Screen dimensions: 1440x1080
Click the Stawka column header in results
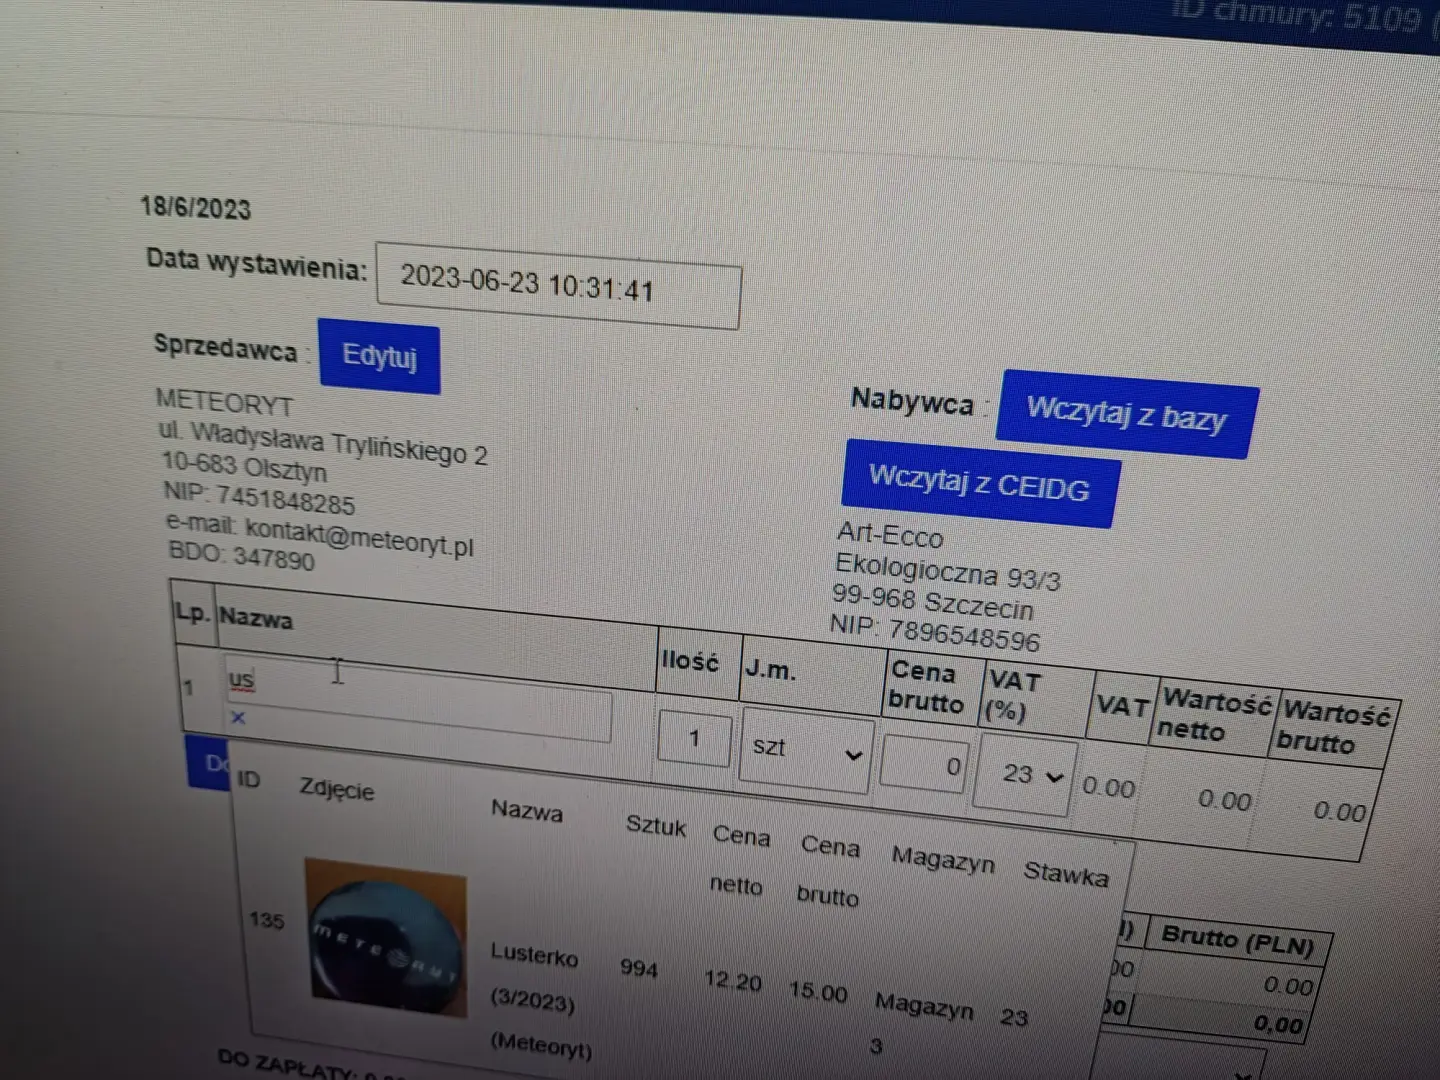[x=1066, y=873]
